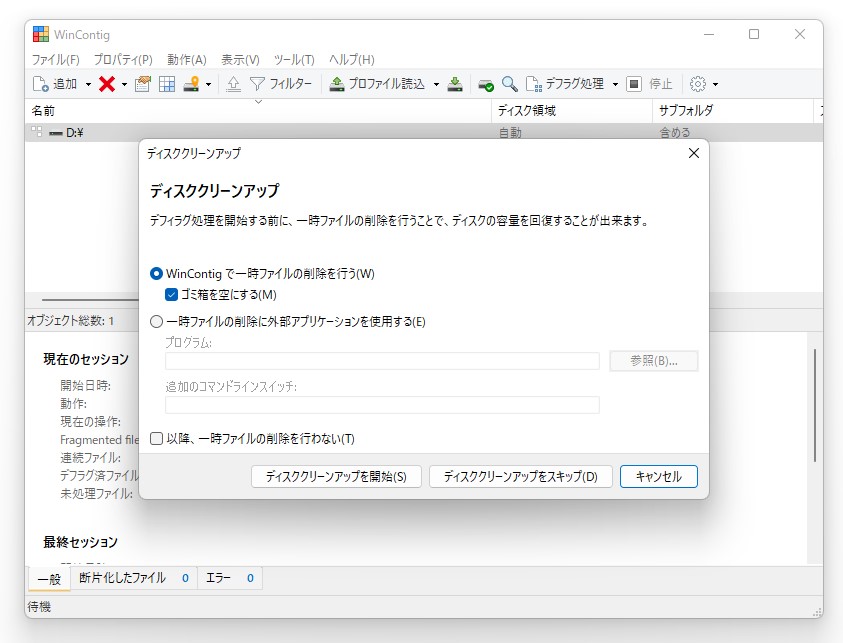
Task: Open the ツール(T) menu
Action: (294, 60)
